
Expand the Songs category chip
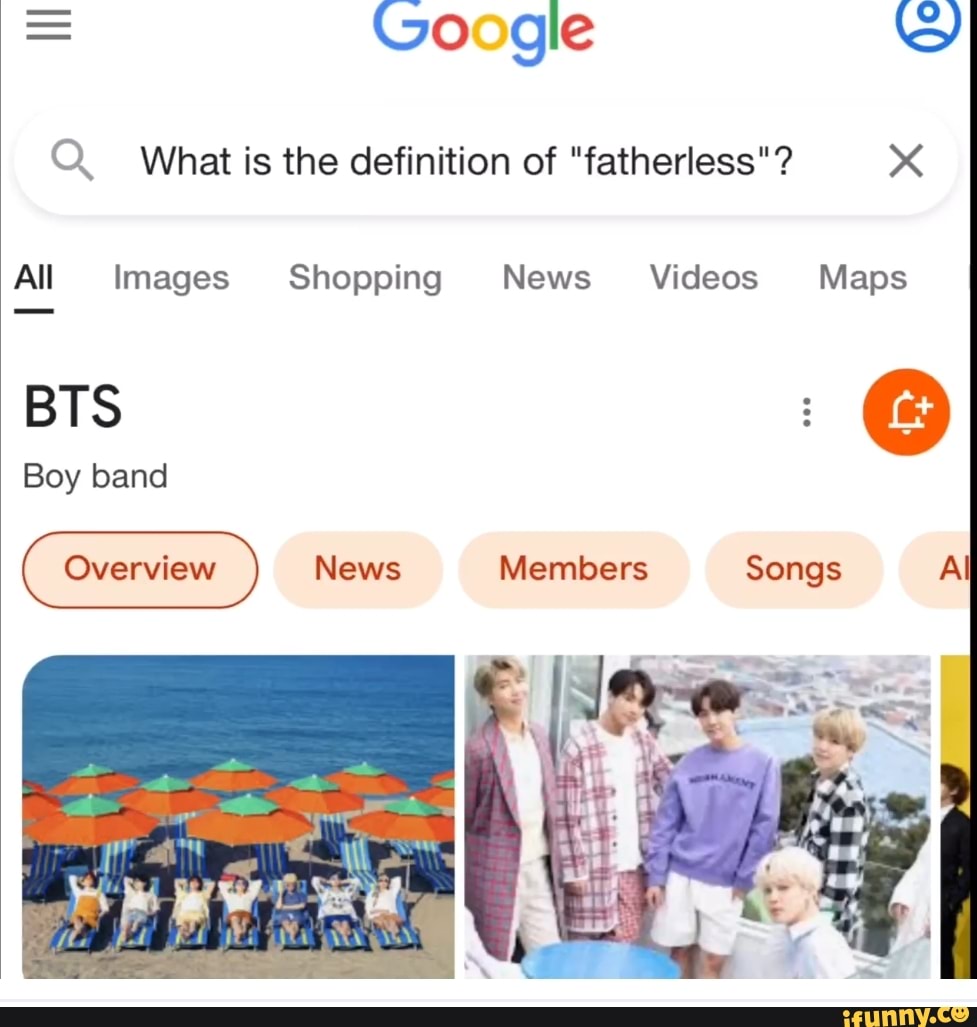[793, 569]
